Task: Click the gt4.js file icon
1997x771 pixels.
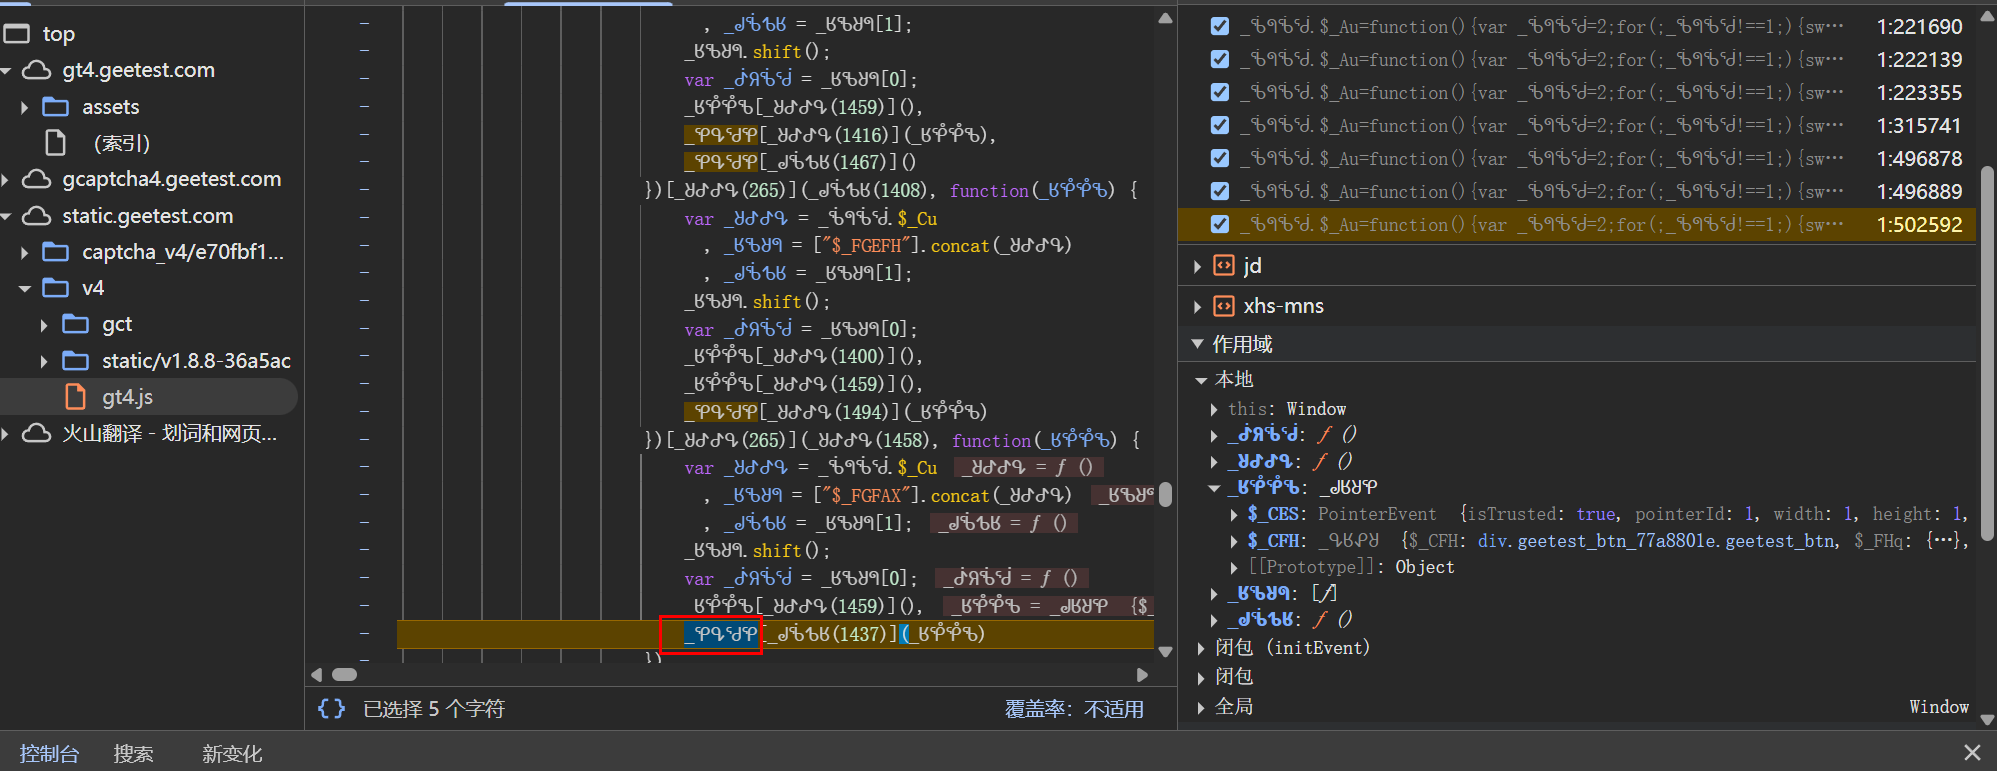Action: 76,397
